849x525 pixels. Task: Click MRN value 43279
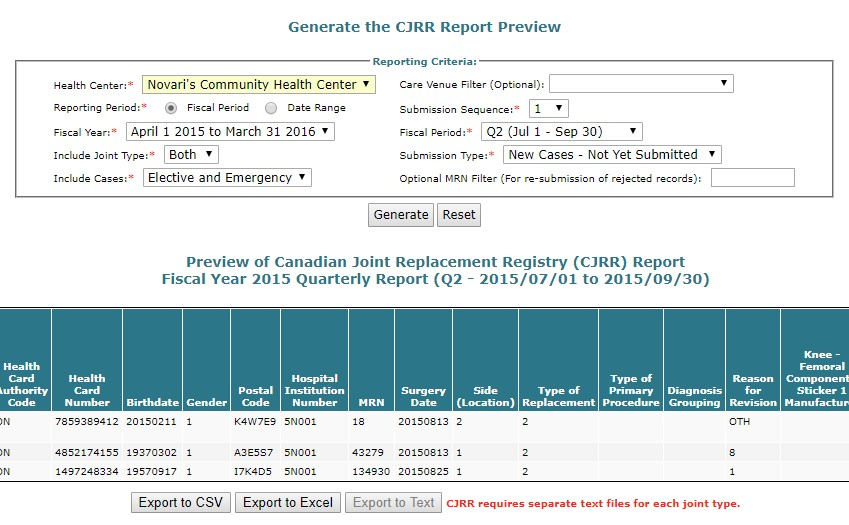(368, 452)
